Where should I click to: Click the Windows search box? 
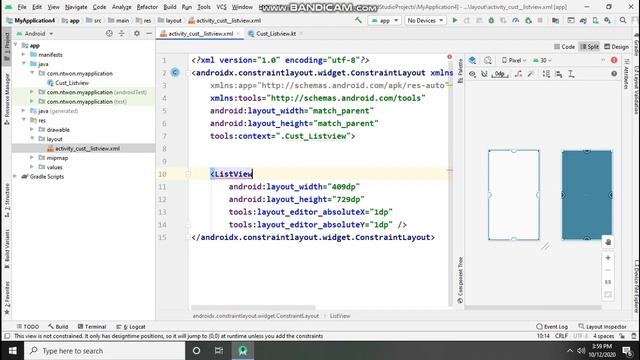[104, 351]
